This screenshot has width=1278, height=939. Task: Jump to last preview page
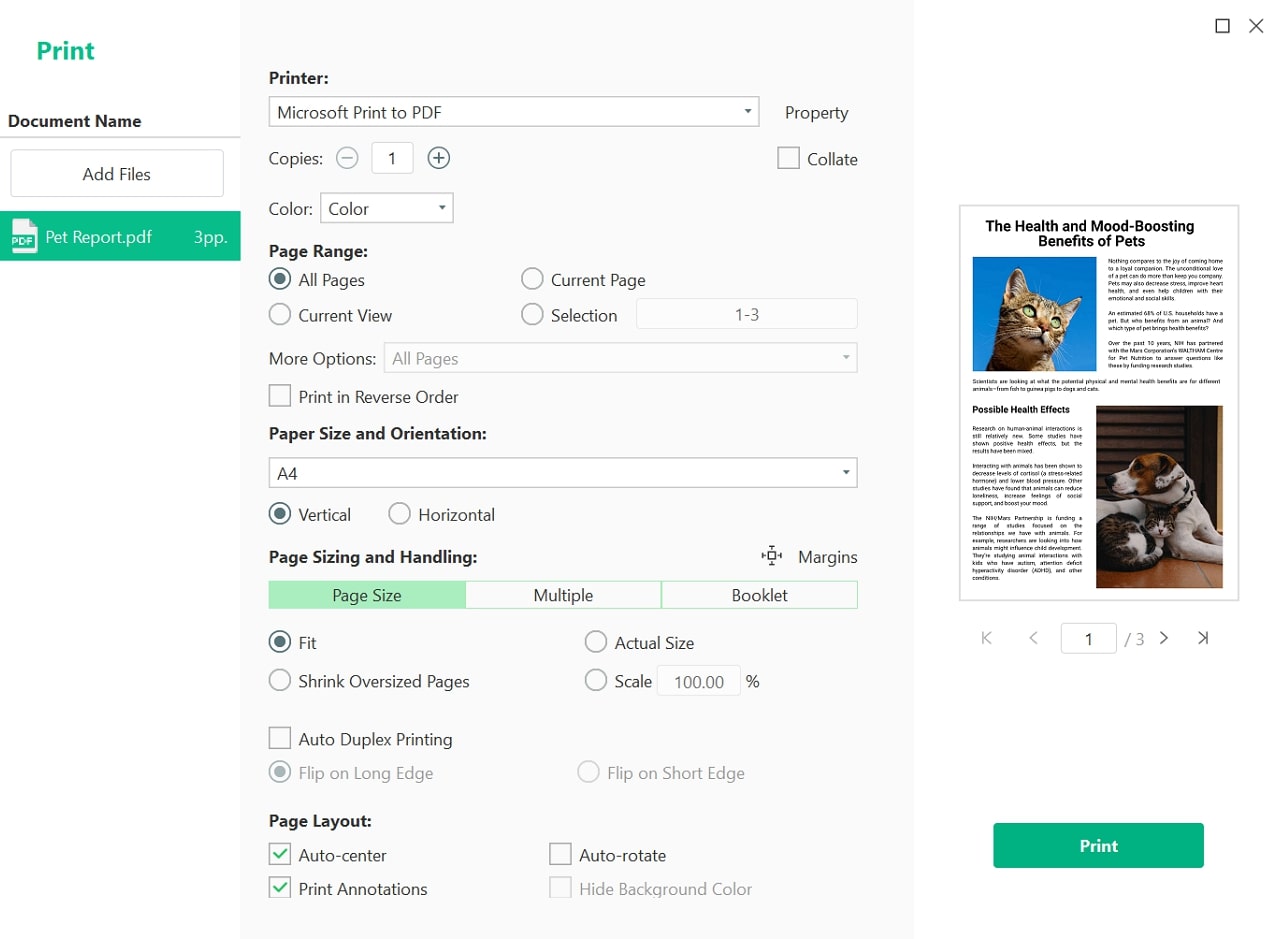[x=1203, y=638]
